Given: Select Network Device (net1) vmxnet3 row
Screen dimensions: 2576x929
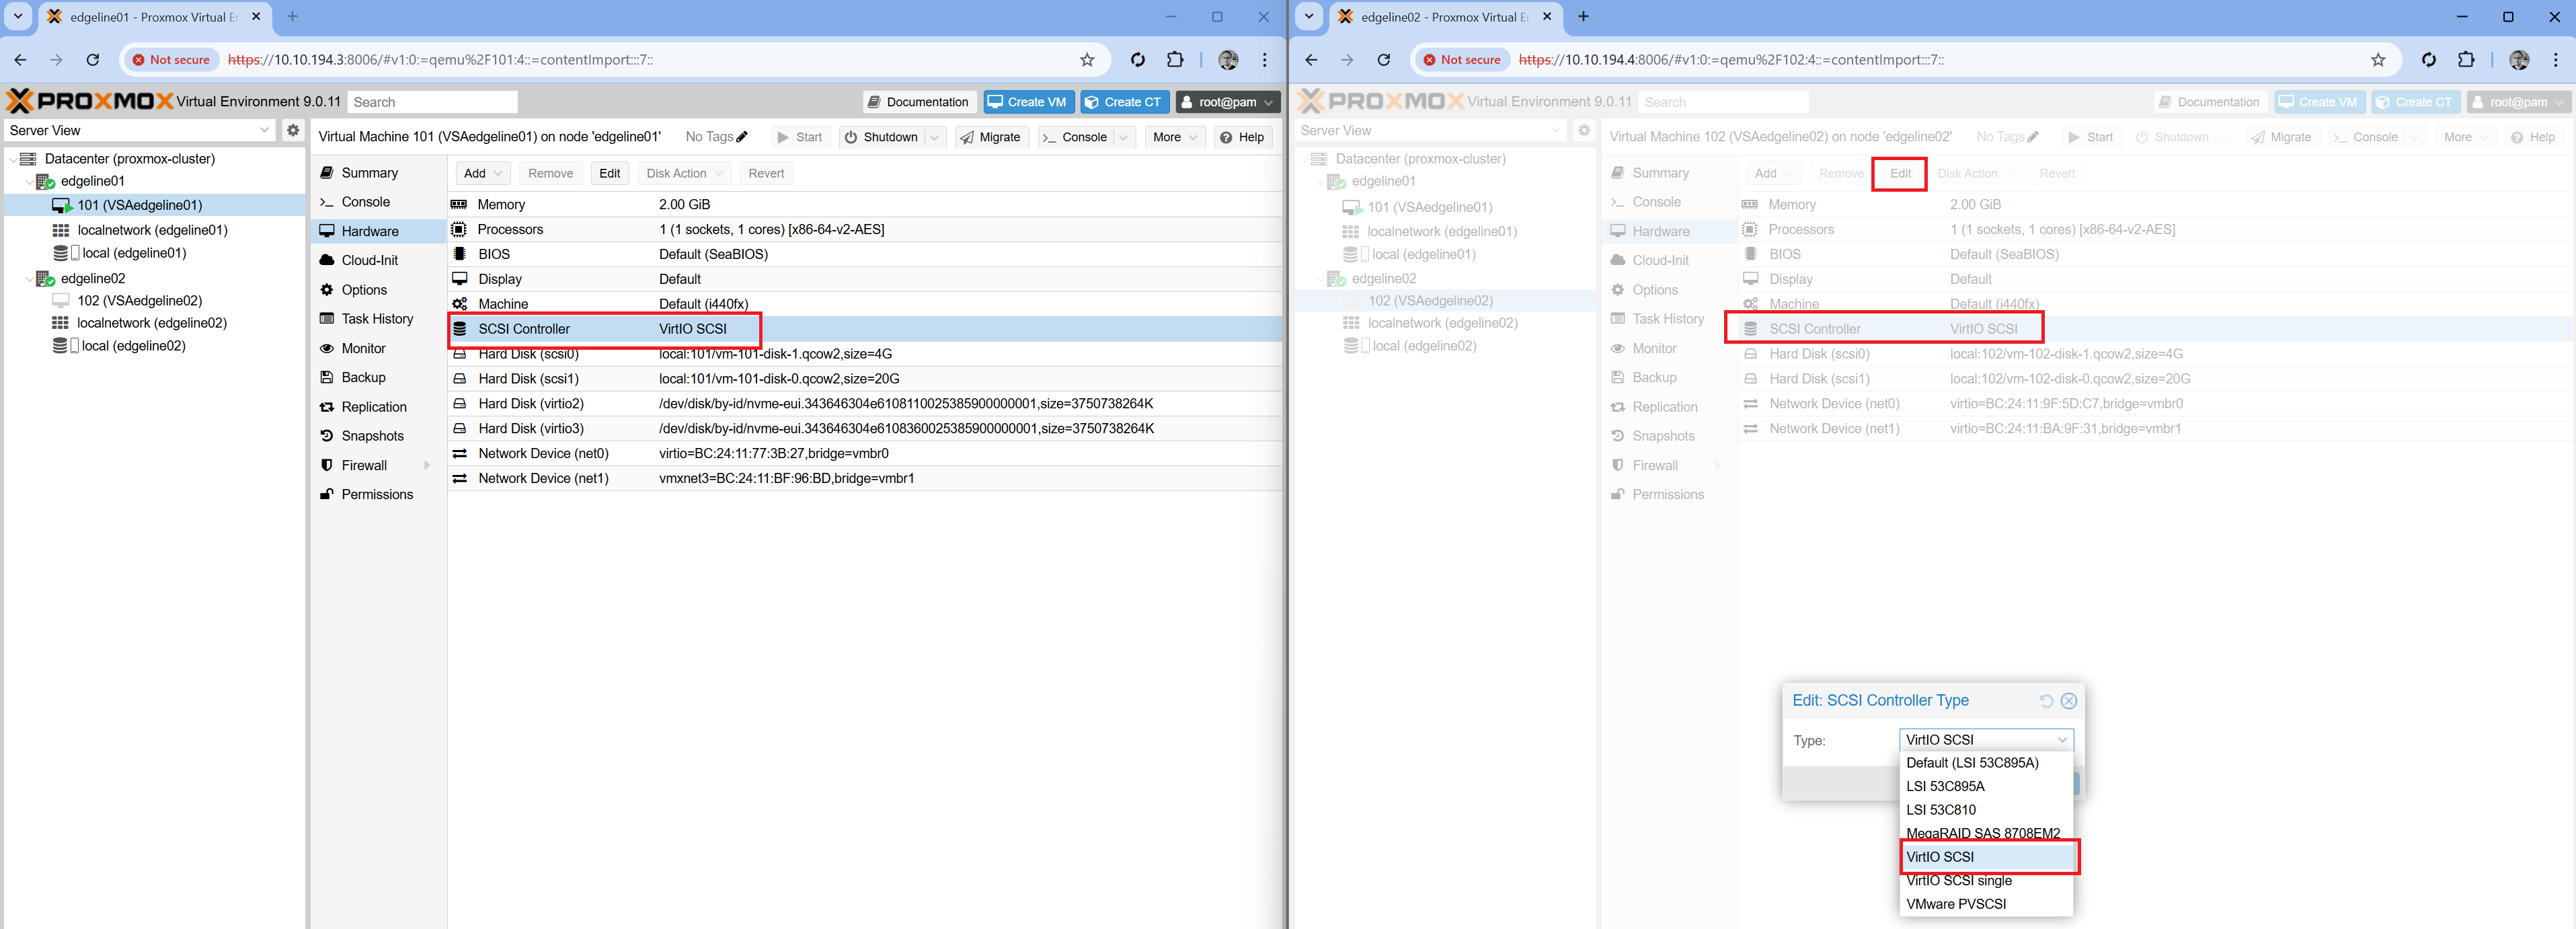Looking at the screenshot, I should point(865,479).
